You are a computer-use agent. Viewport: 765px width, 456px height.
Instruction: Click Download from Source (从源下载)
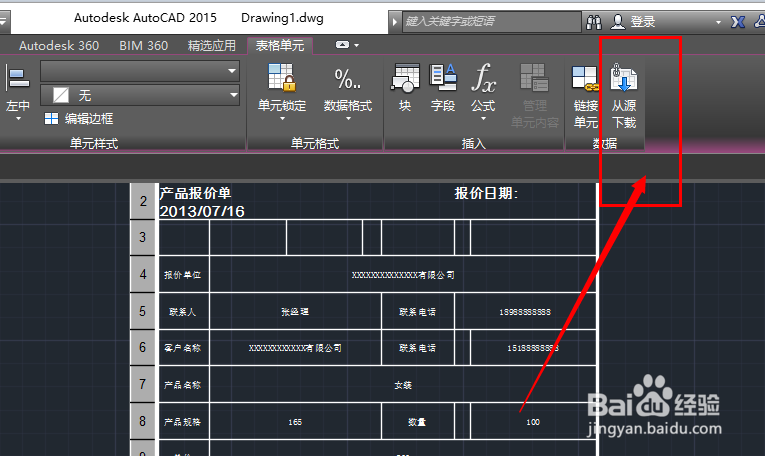click(x=624, y=95)
